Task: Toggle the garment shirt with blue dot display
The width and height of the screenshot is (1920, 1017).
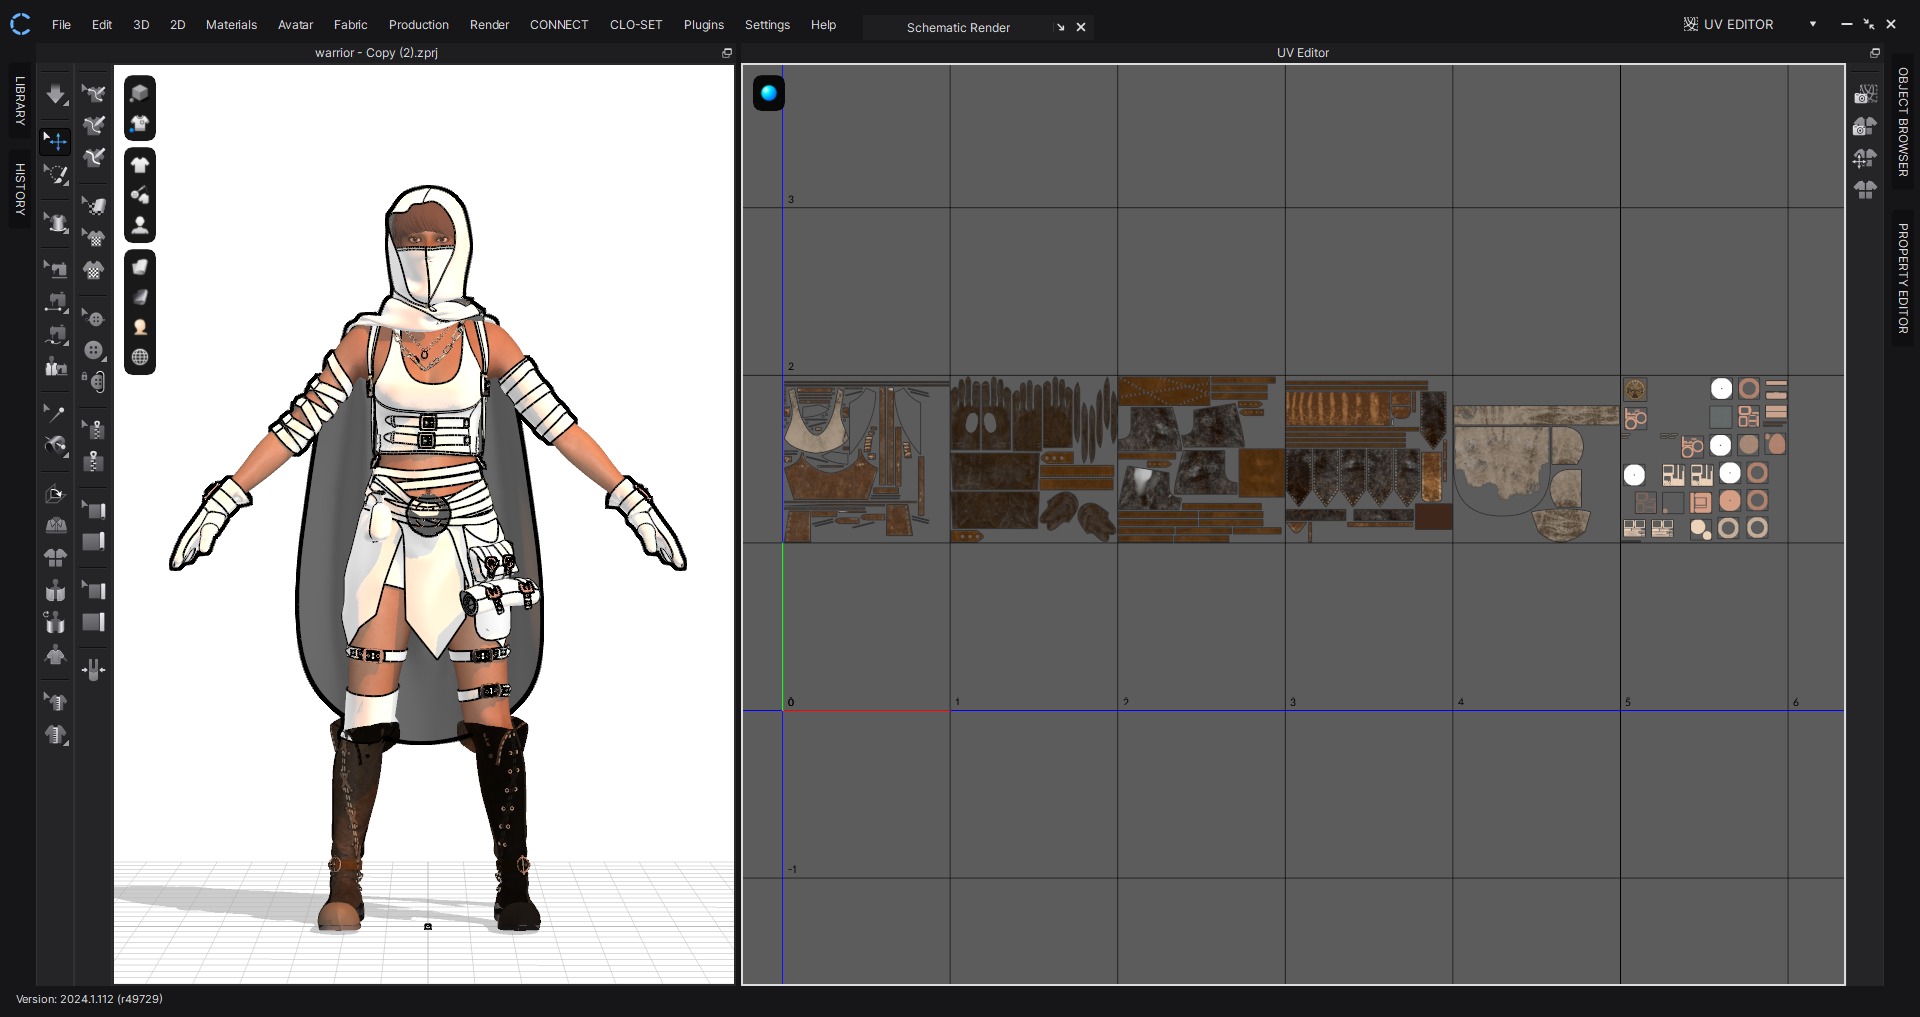Action: (140, 124)
